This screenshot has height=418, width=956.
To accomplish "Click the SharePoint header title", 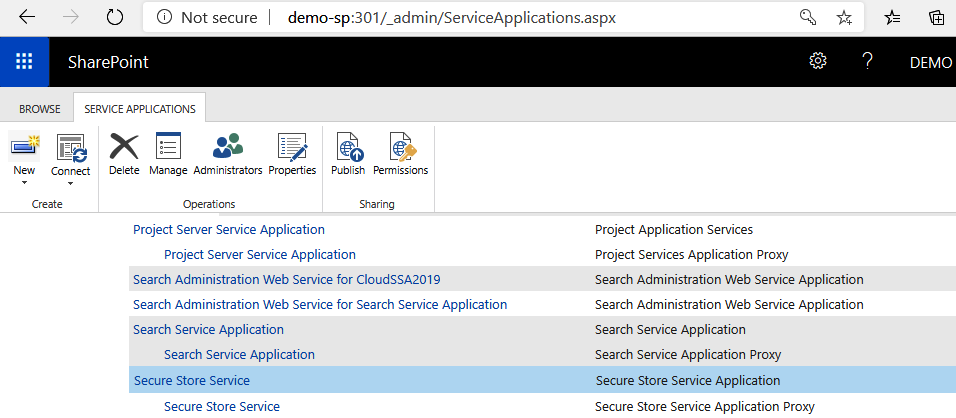I will [x=108, y=62].
